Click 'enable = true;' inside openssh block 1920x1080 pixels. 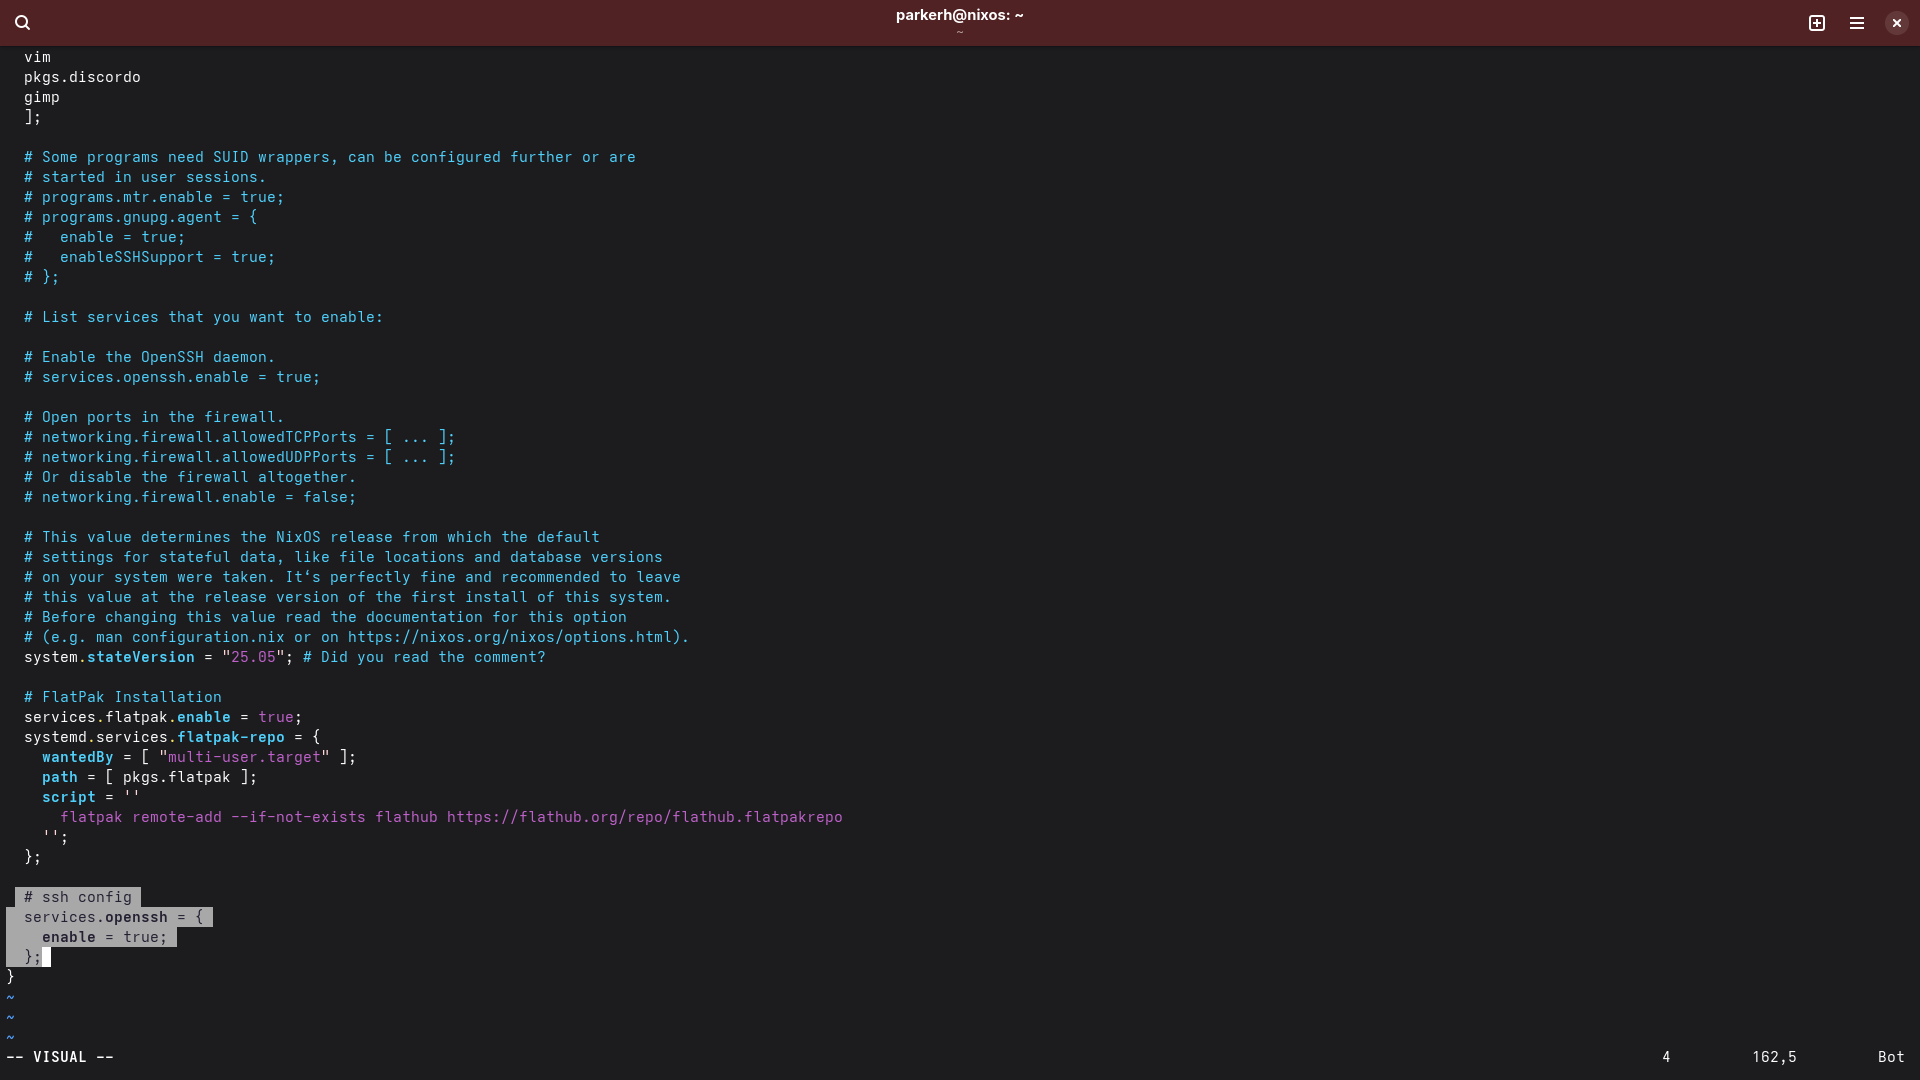point(105,937)
